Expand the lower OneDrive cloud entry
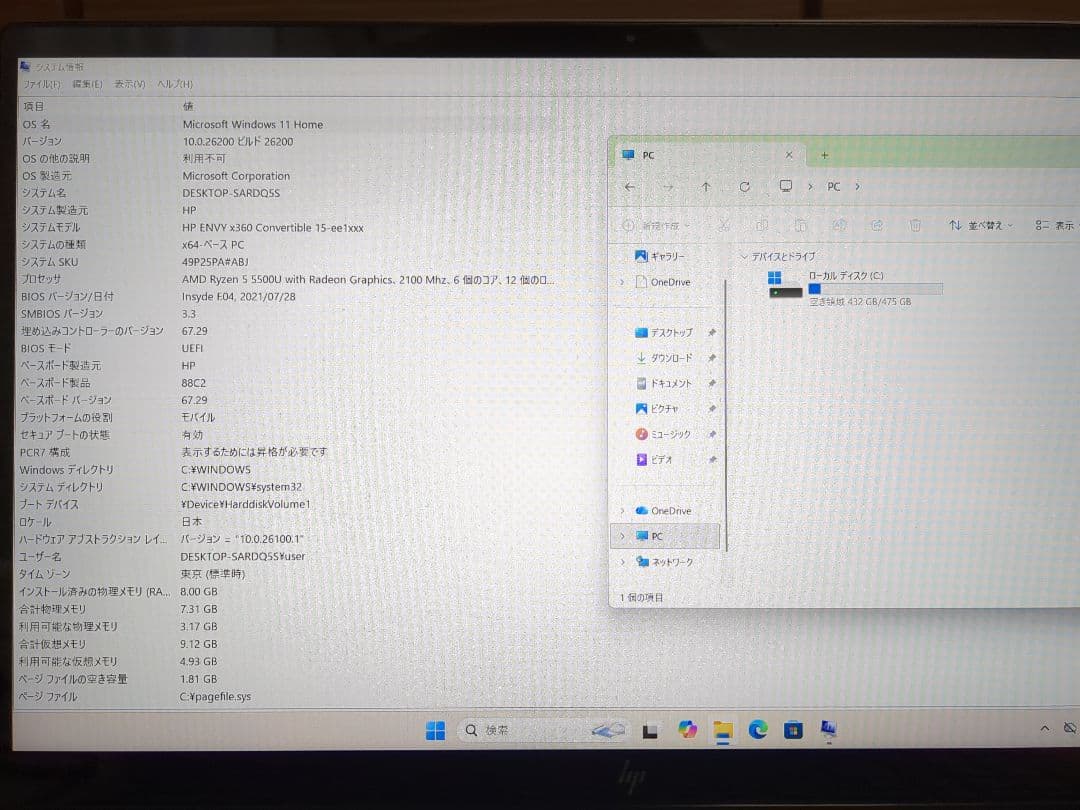 (x=622, y=510)
